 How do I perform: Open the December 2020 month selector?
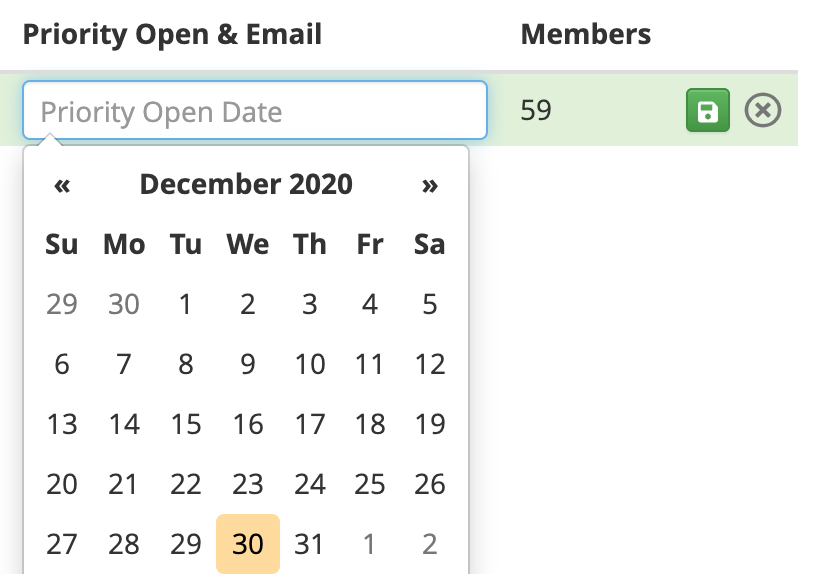click(246, 184)
